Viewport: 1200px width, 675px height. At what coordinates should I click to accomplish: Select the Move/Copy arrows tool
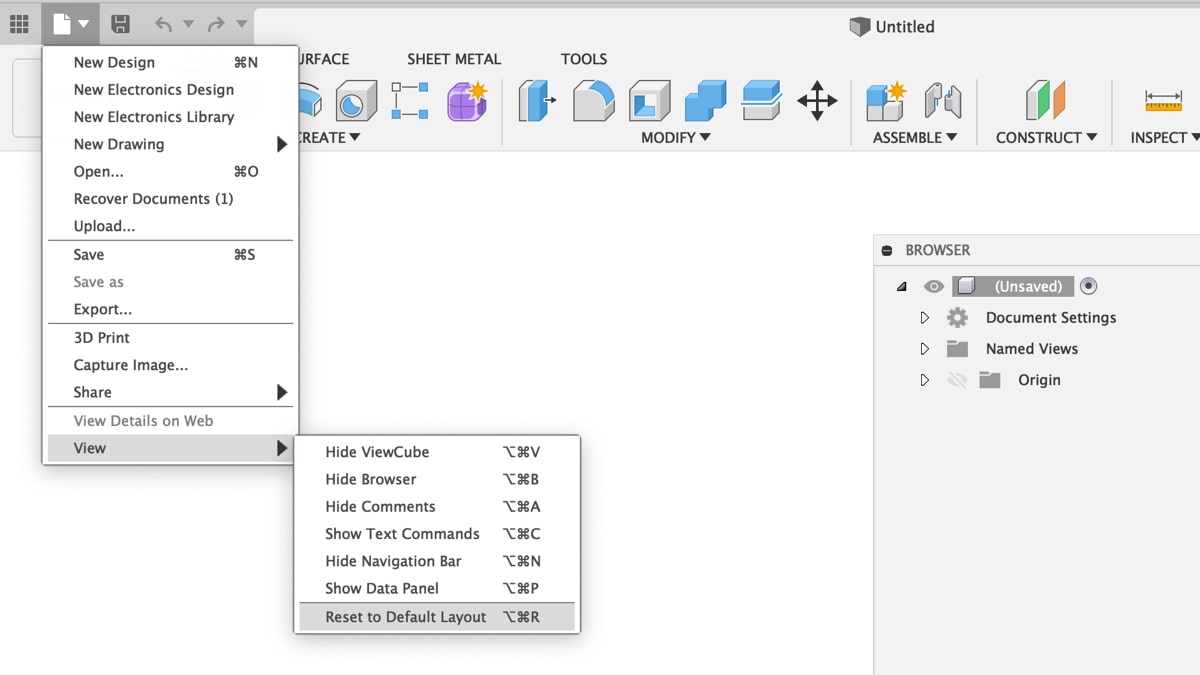817,101
